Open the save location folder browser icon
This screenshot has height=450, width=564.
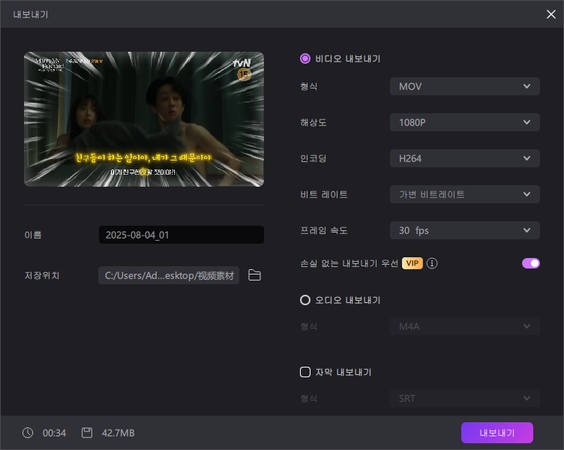click(x=255, y=275)
